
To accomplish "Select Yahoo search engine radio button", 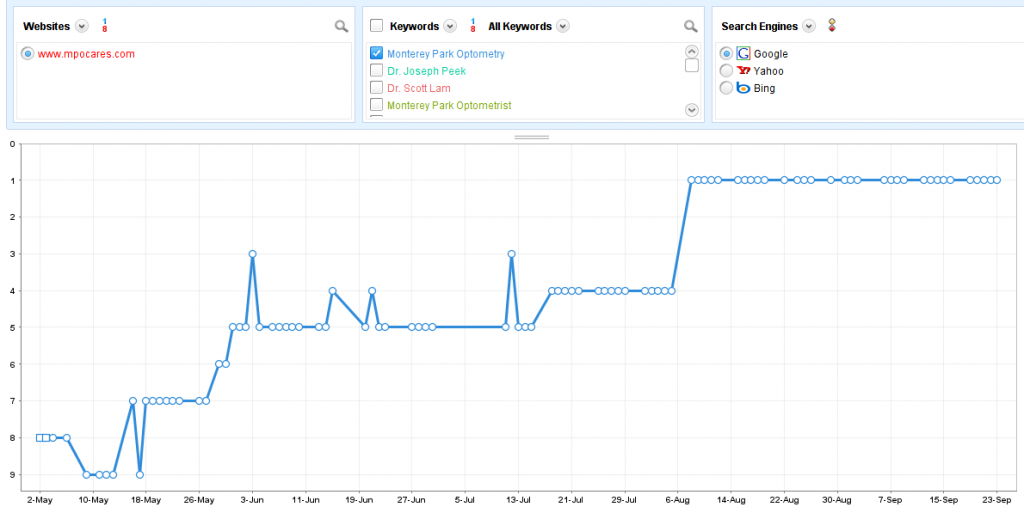I will click(x=726, y=71).
